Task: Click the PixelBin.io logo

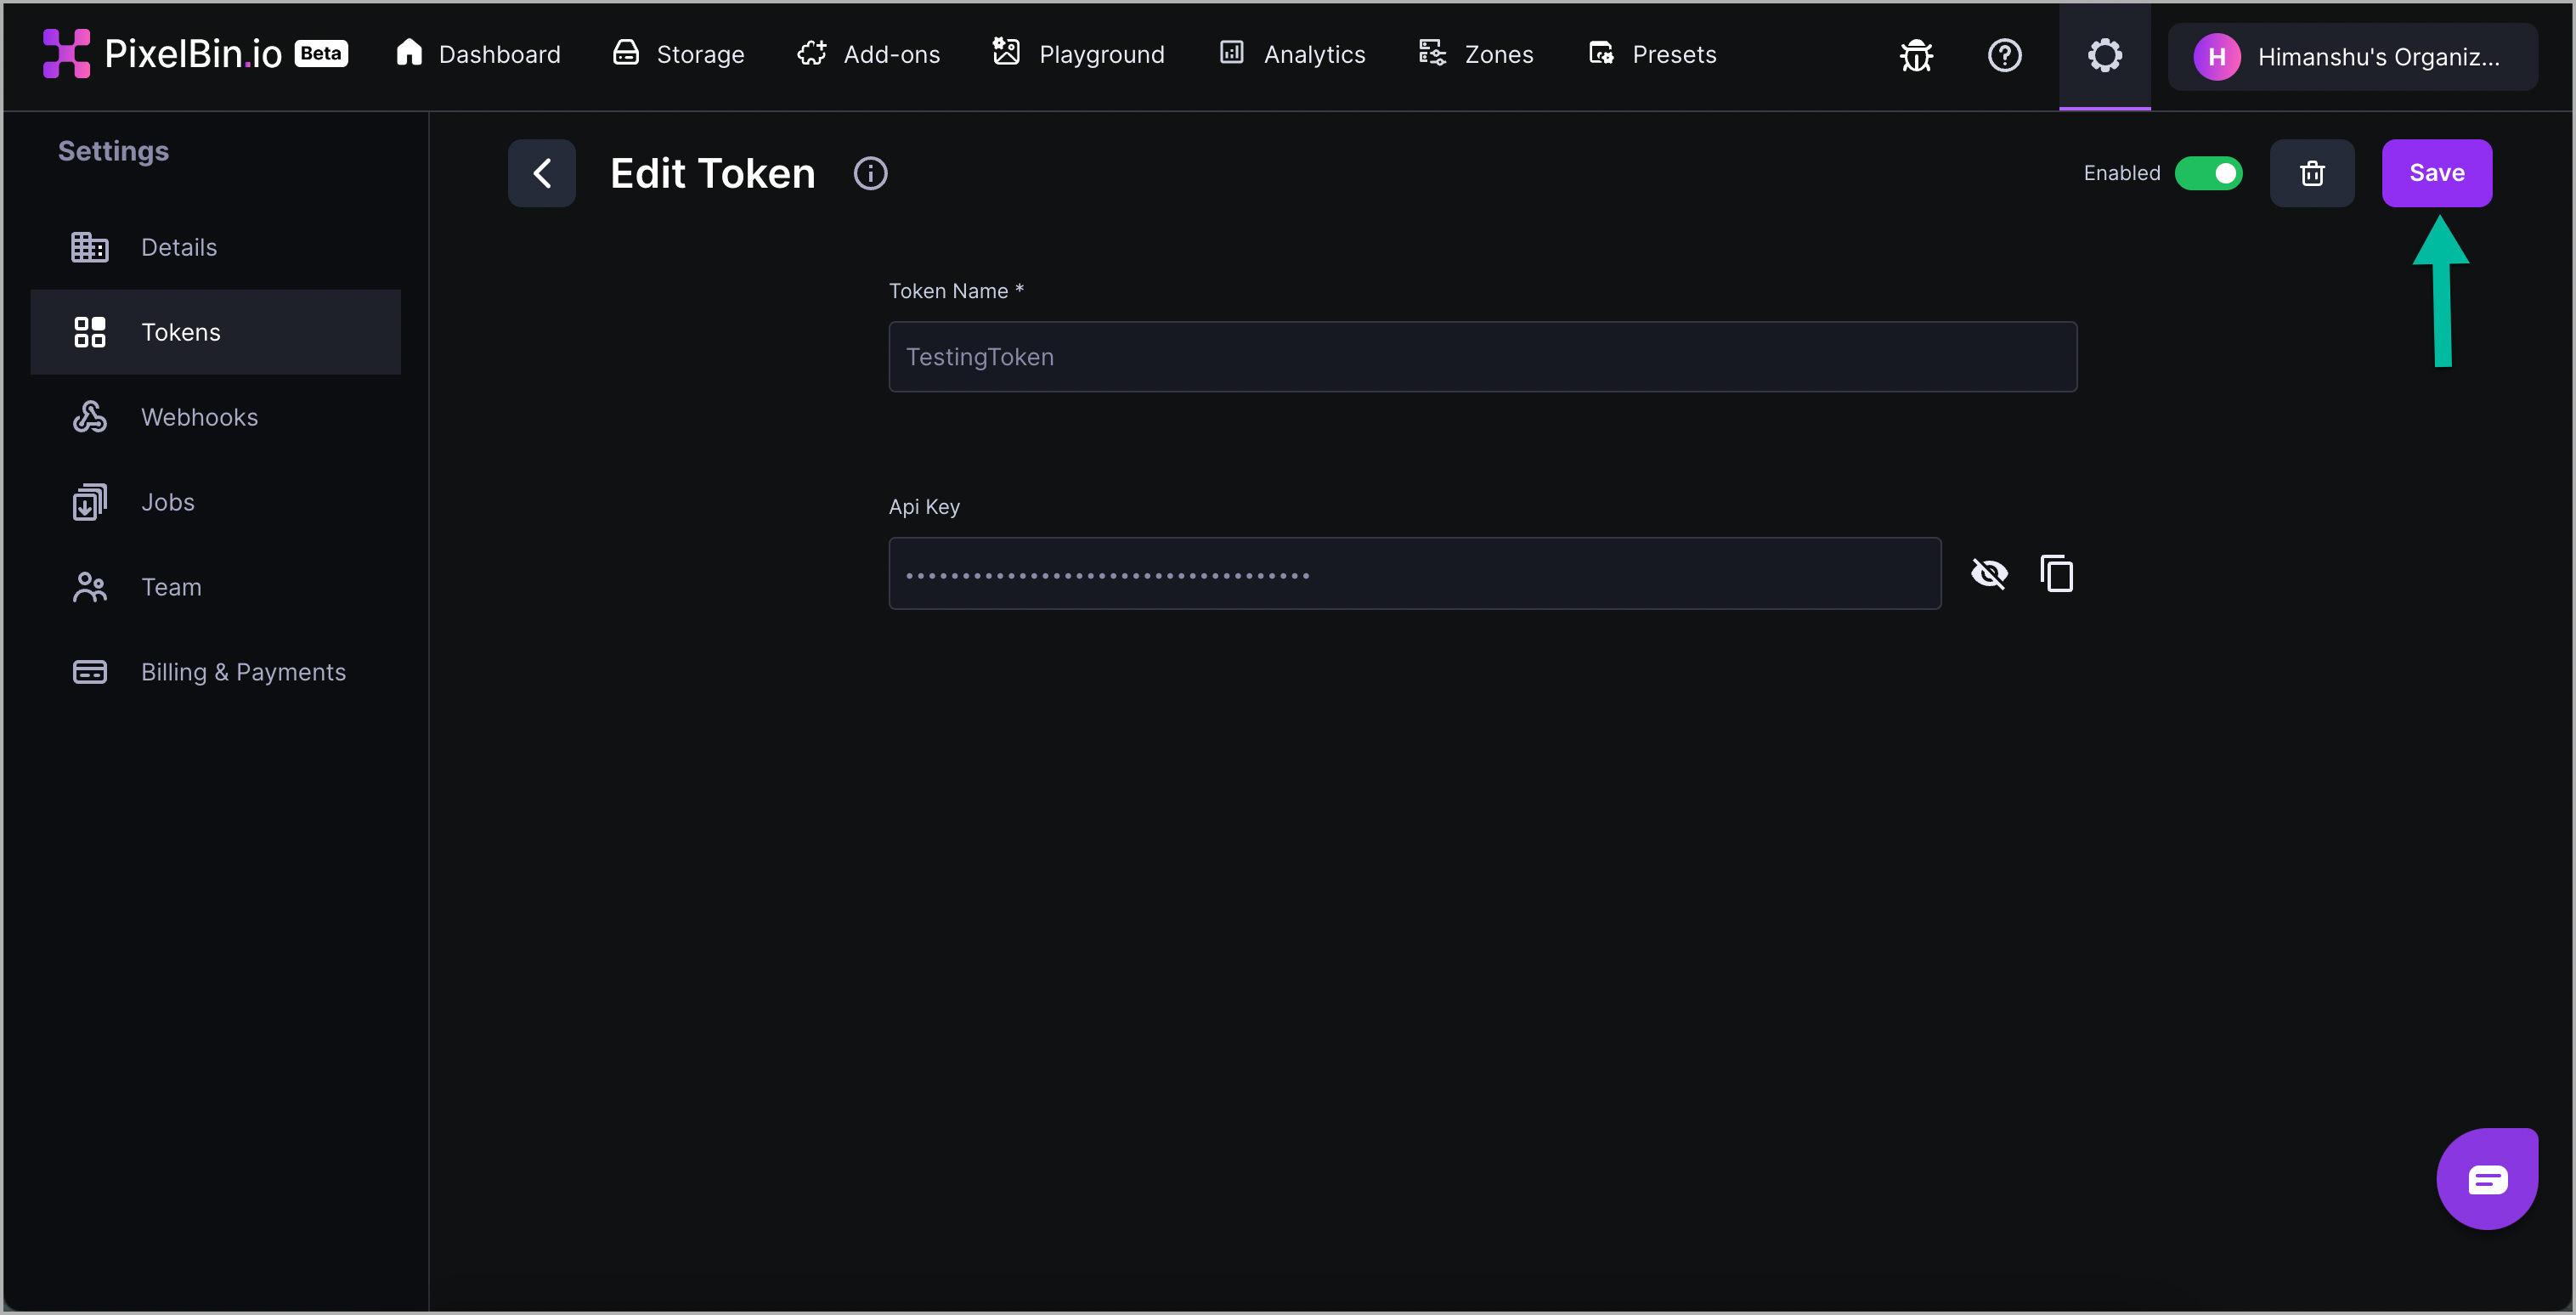Action: [x=163, y=54]
